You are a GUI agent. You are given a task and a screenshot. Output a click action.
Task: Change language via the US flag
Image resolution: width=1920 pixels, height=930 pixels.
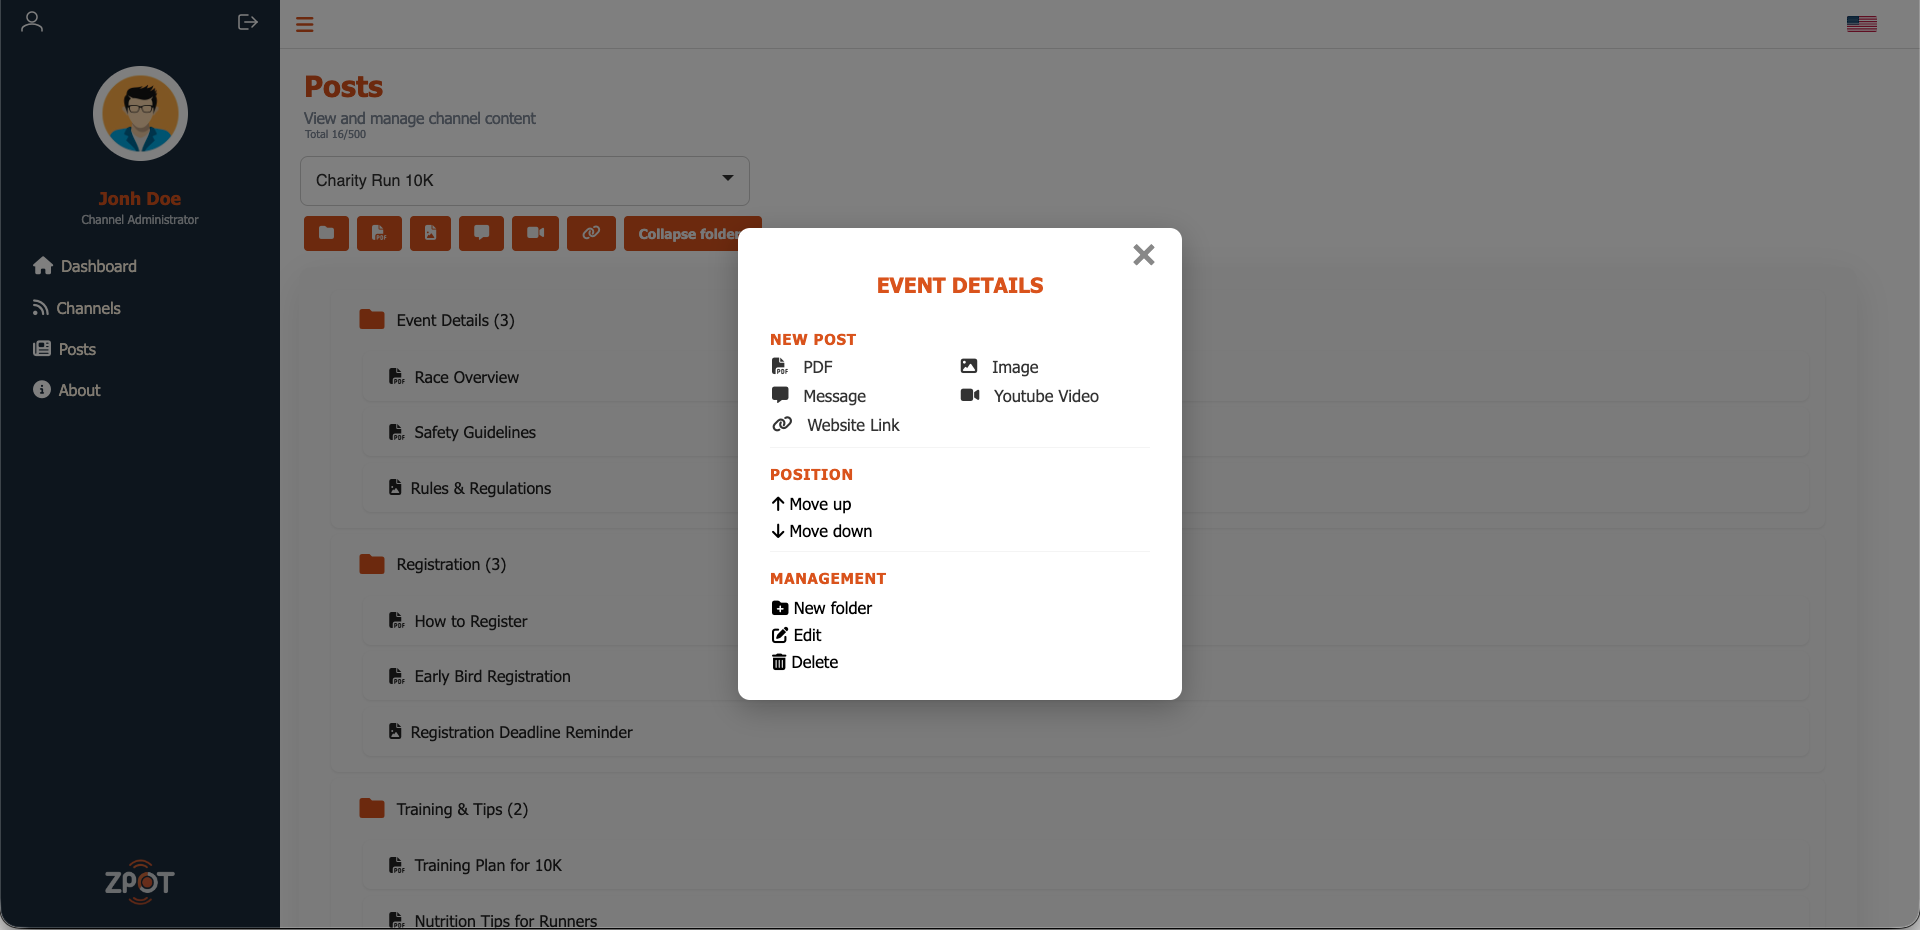(x=1862, y=23)
